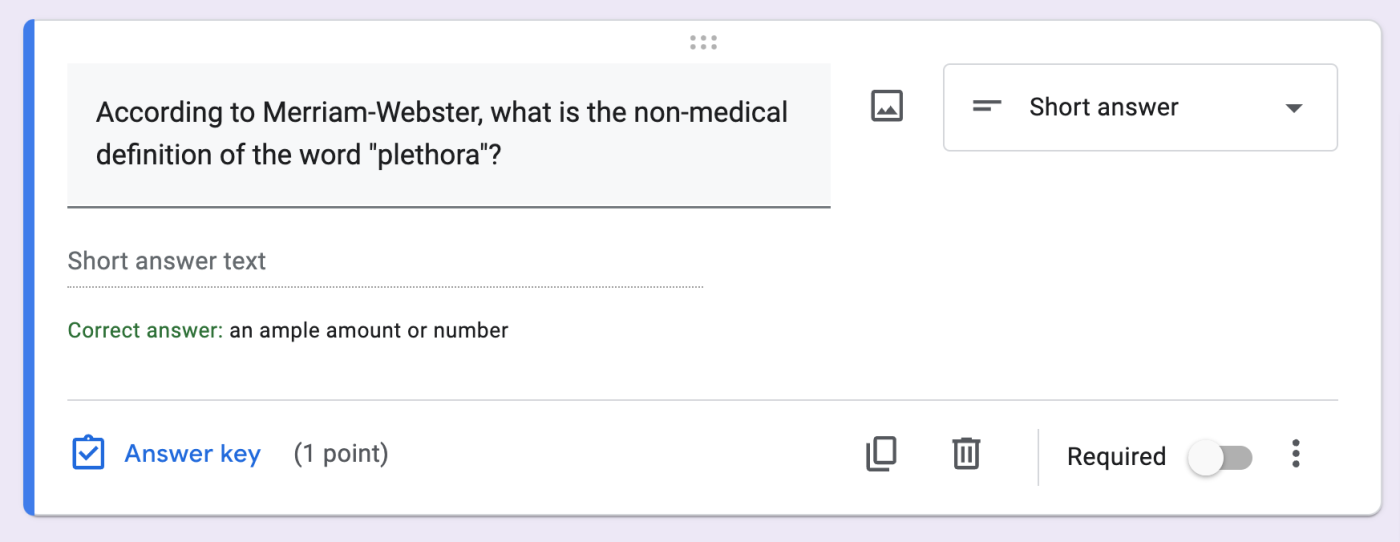
Task: Click the "Required" label text
Action: (x=1116, y=457)
